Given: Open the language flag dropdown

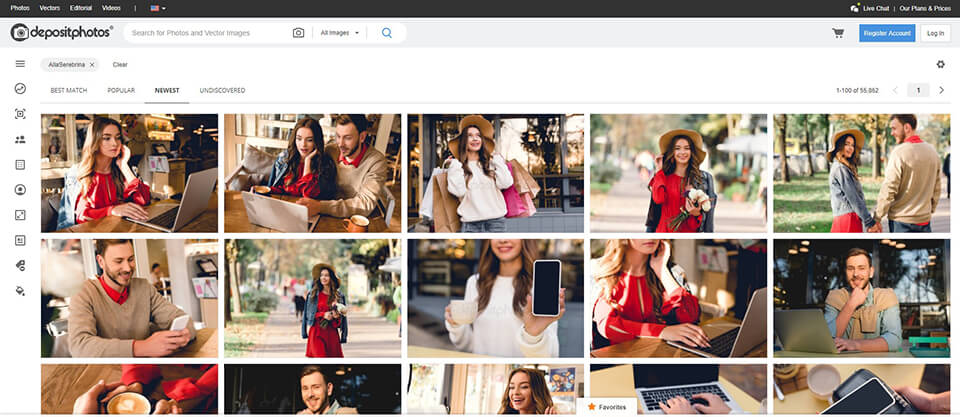Looking at the screenshot, I should coord(159,7).
